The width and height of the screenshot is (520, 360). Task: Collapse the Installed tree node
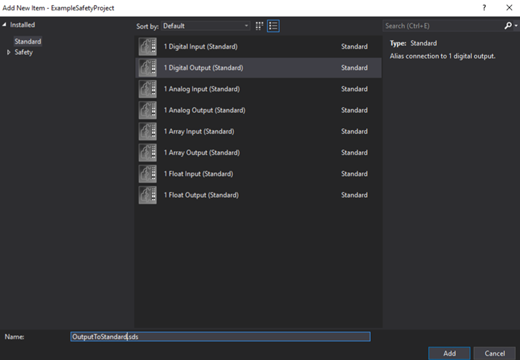point(4,25)
